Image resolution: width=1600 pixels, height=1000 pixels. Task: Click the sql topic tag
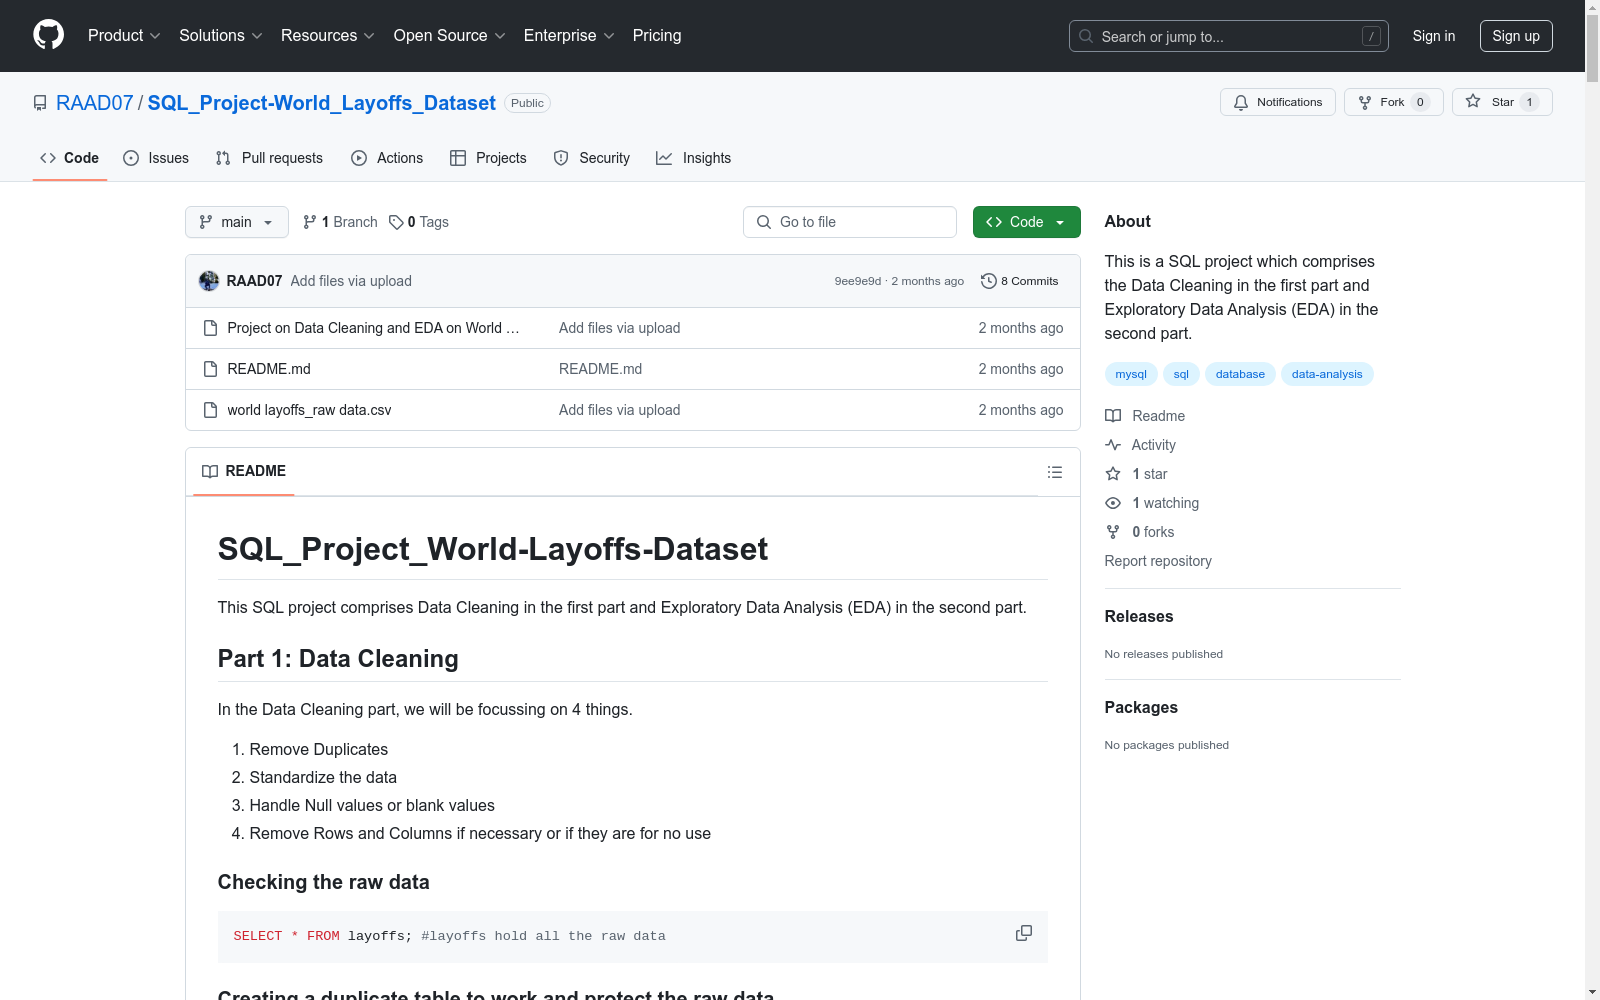point(1181,374)
